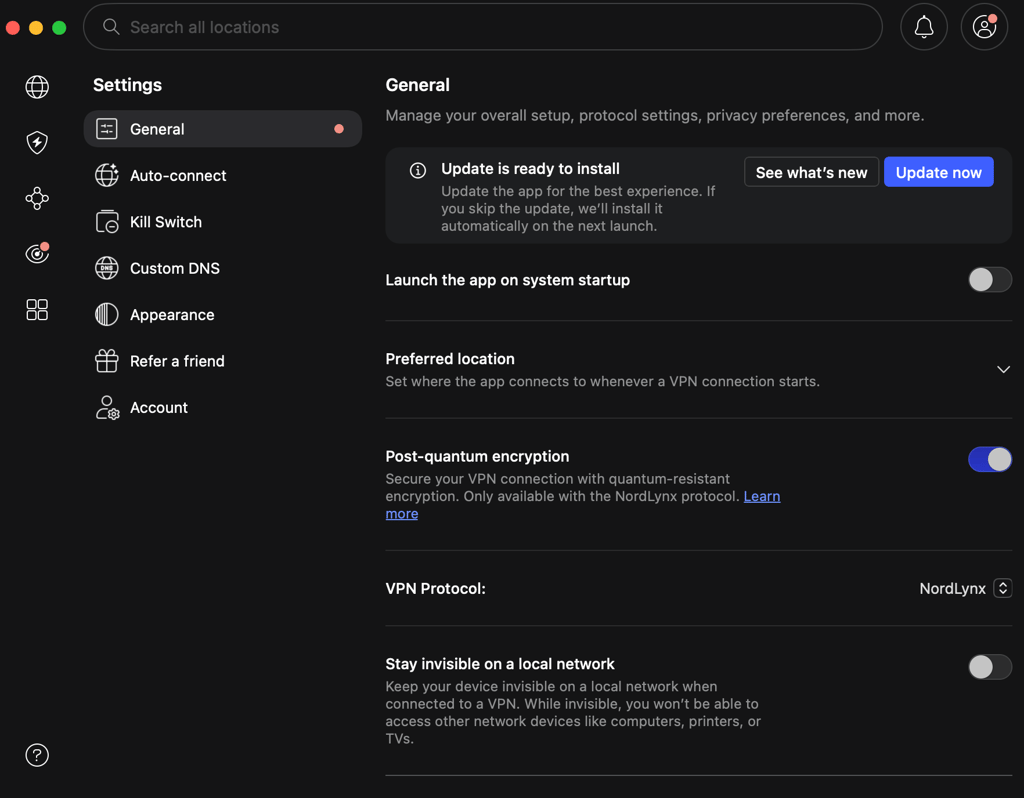Viewport: 1024px width, 798px height.
Task: Open Threat Protection shield icon in sidebar
Action: 37,142
